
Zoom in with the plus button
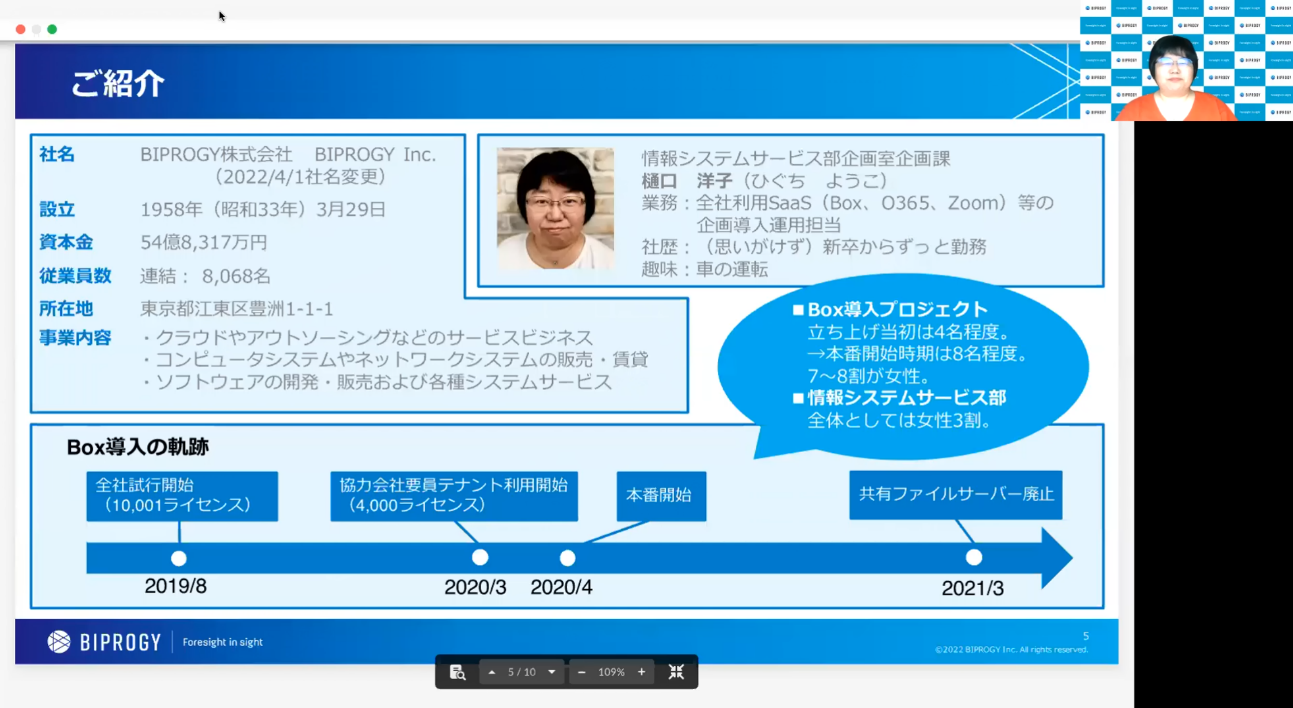pyautogui.click(x=642, y=672)
